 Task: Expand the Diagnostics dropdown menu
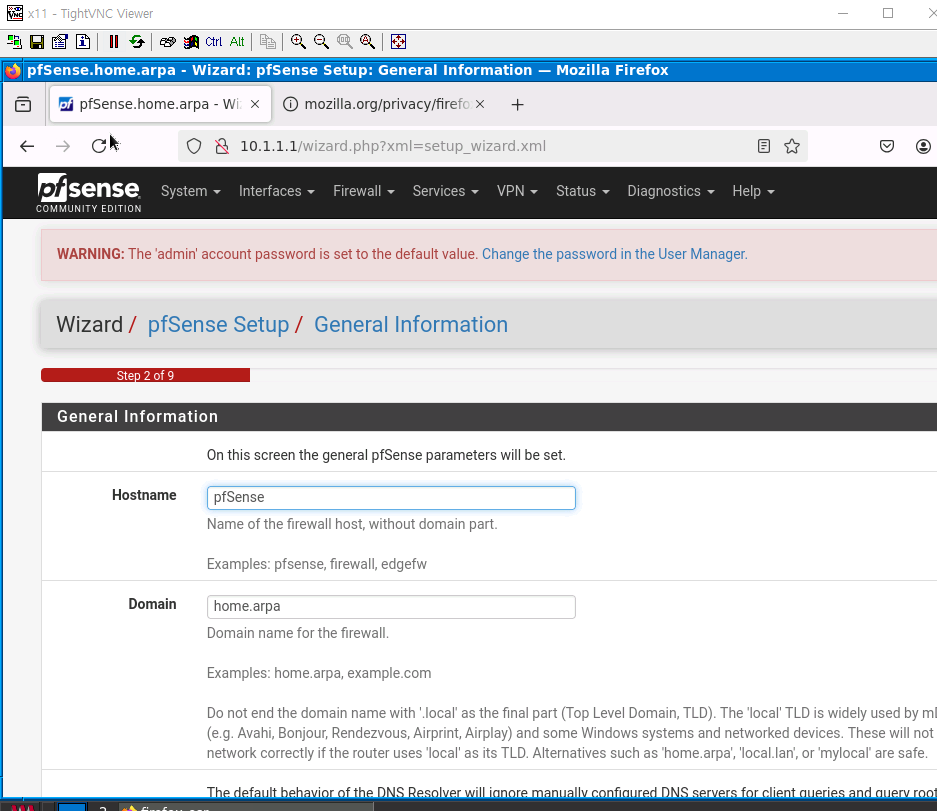click(x=671, y=191)
